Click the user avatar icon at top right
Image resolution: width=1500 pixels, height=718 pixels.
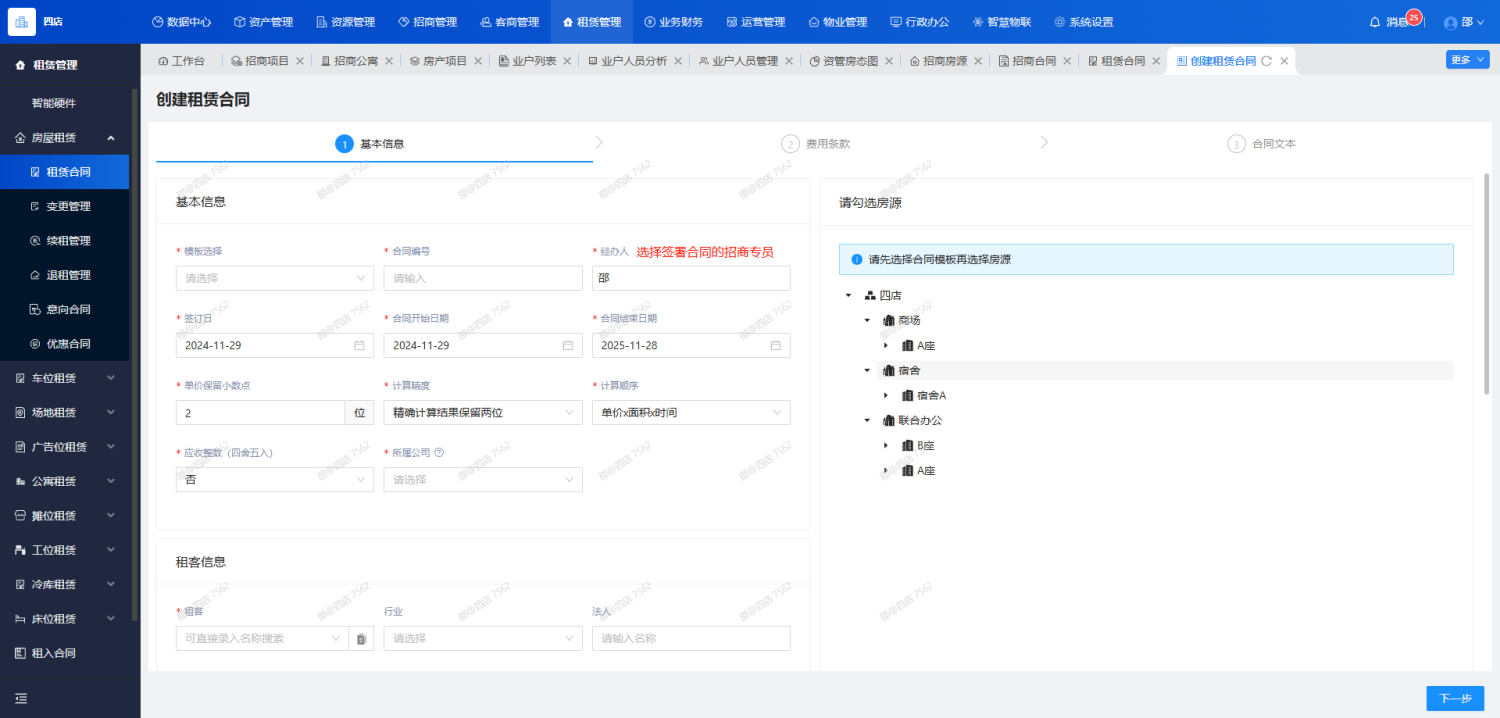click(1451, 23)
